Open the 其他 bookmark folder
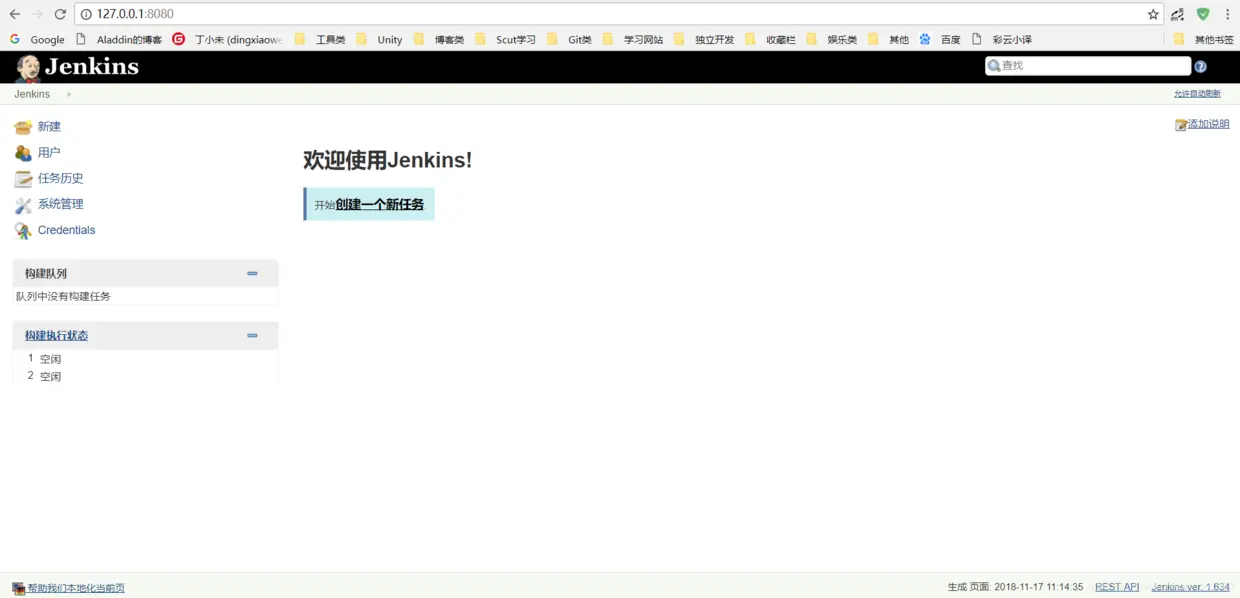 (888, 40)
